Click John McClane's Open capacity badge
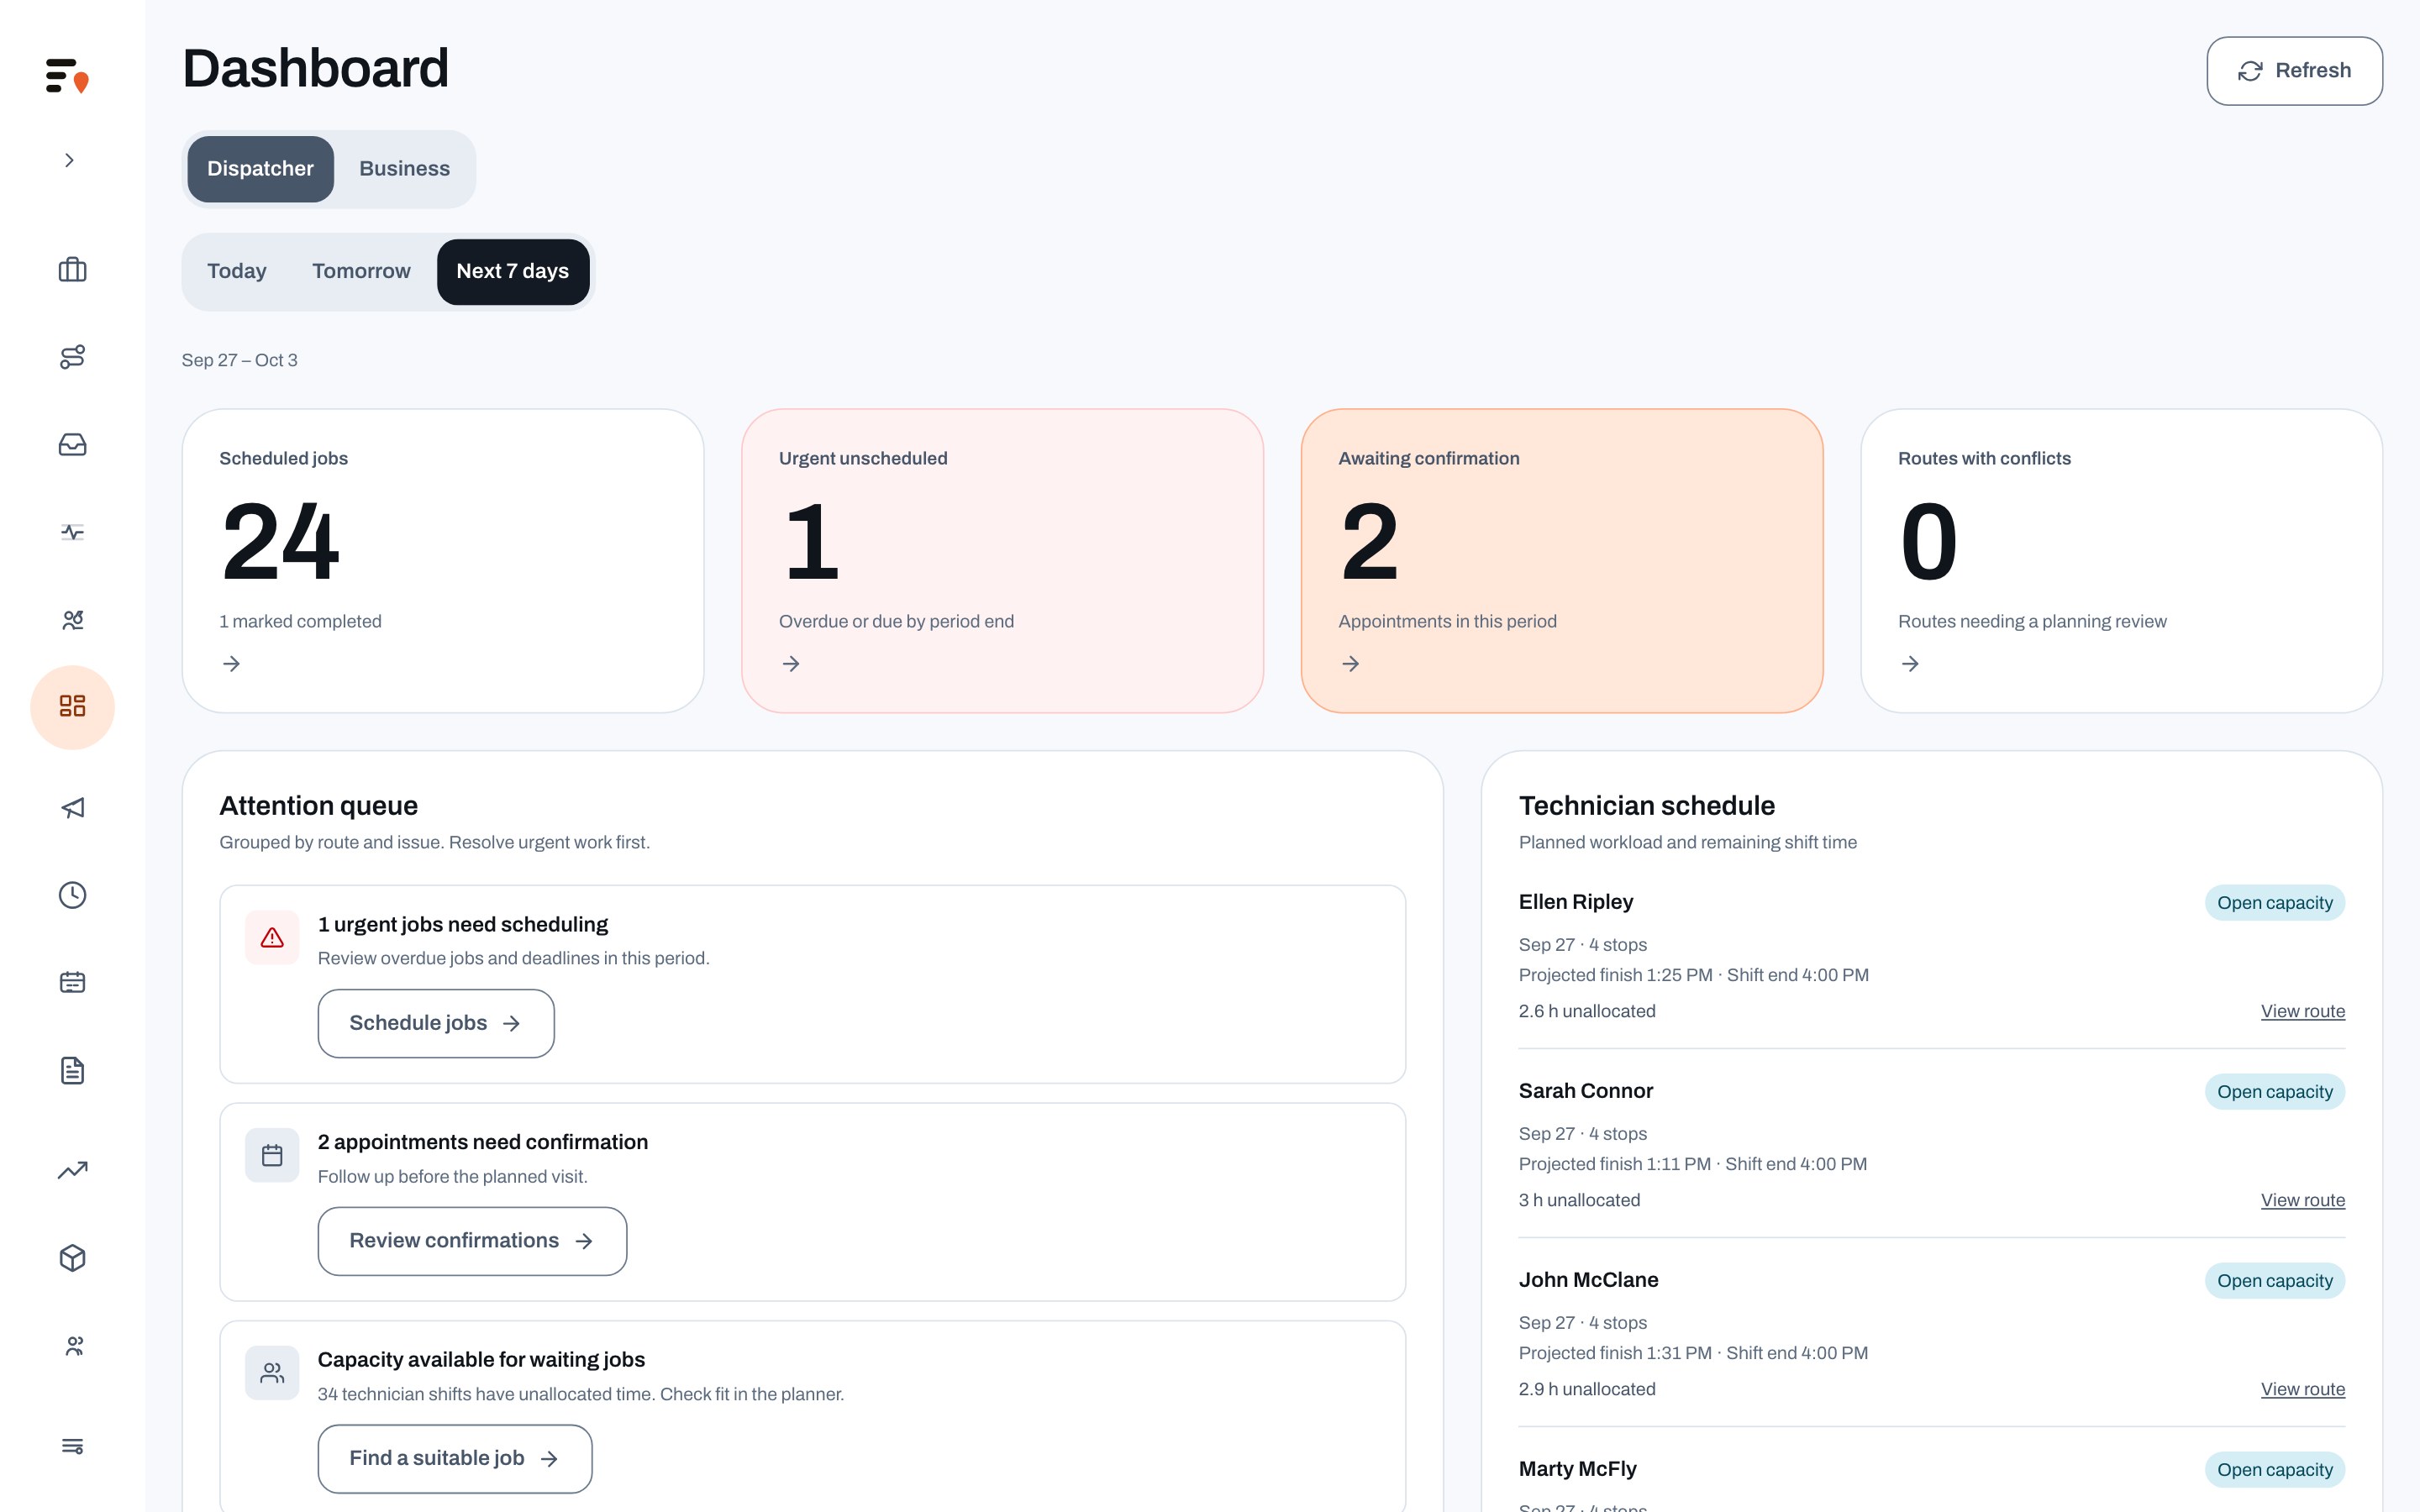This screenshot has width=2420, height=1512. point(2274,1281)
